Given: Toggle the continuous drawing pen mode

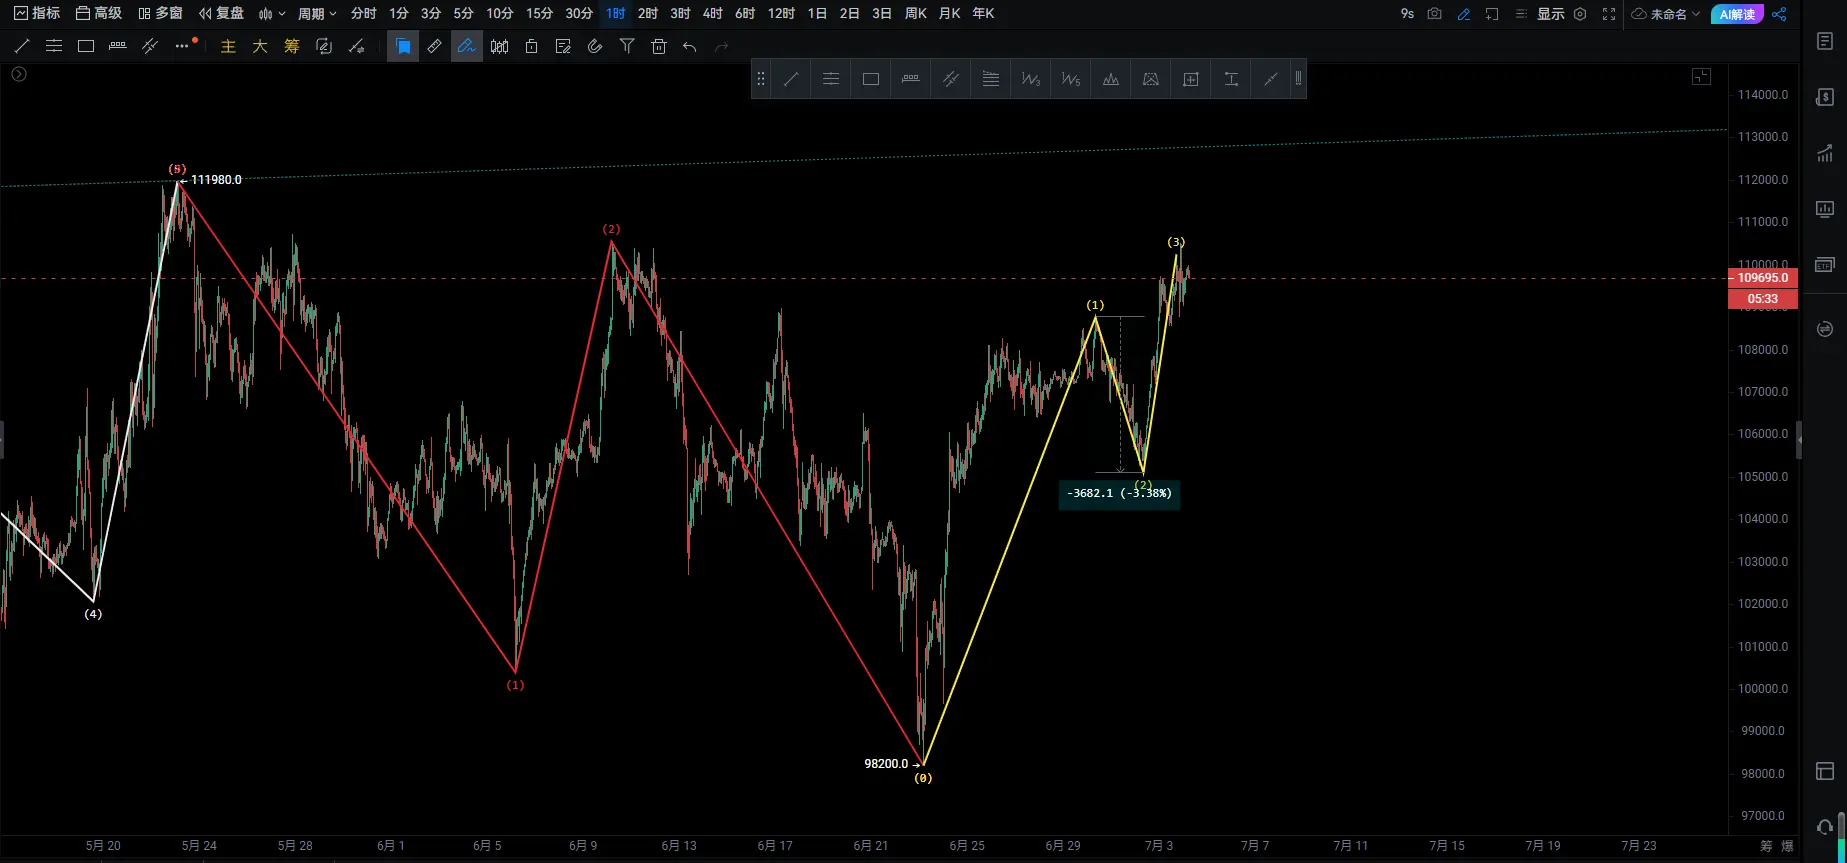Looking at the screenshot, I should coord(467,46).
